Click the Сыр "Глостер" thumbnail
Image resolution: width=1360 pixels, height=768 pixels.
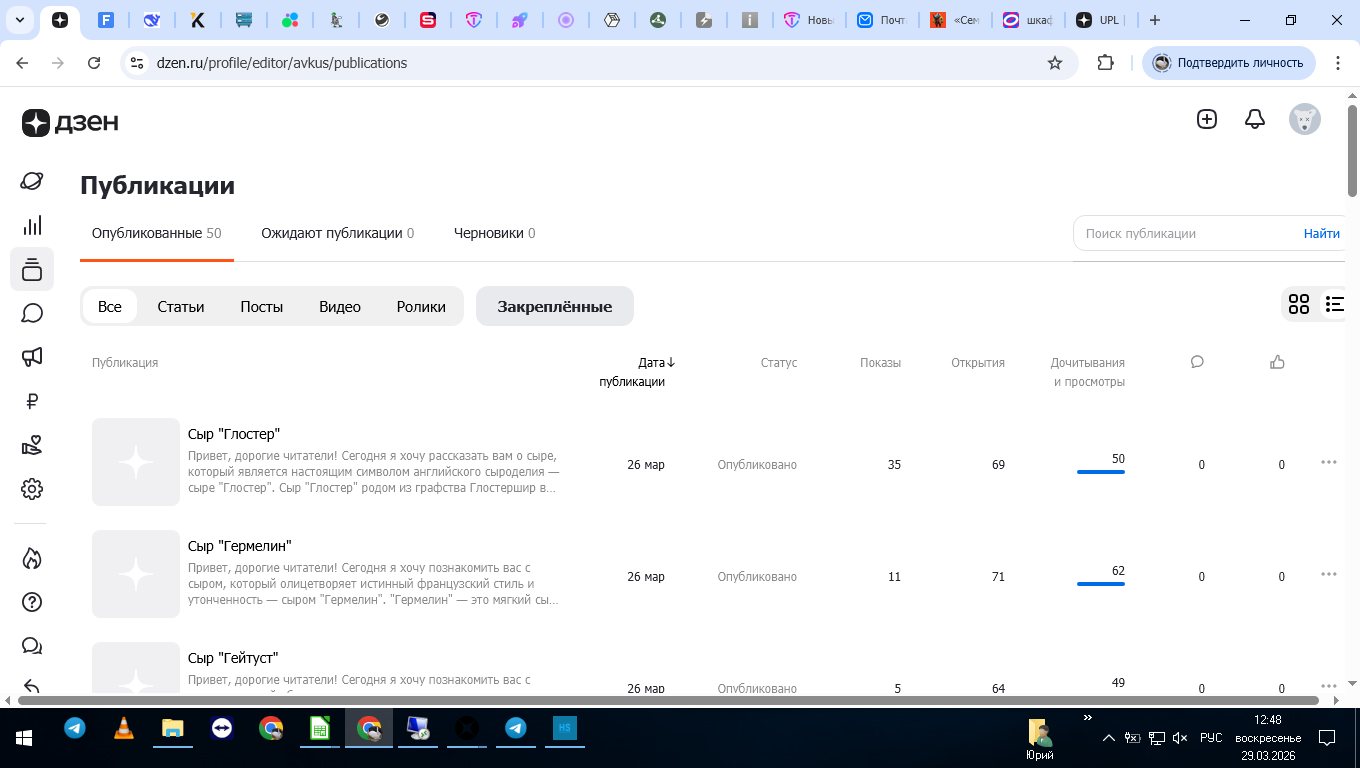136,462
